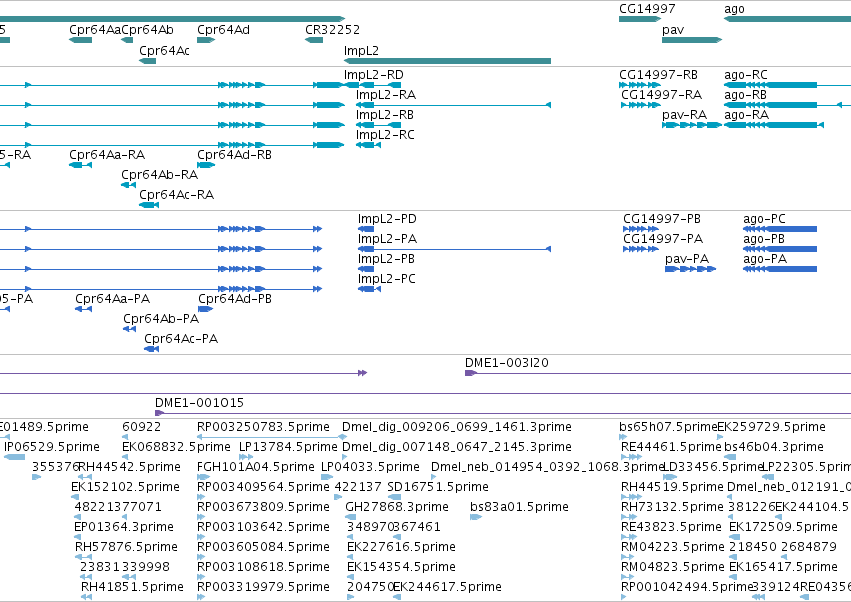Screen dimensions: 851x602
Task: Click the pav-PA protein label
Action: coord(687,259)
